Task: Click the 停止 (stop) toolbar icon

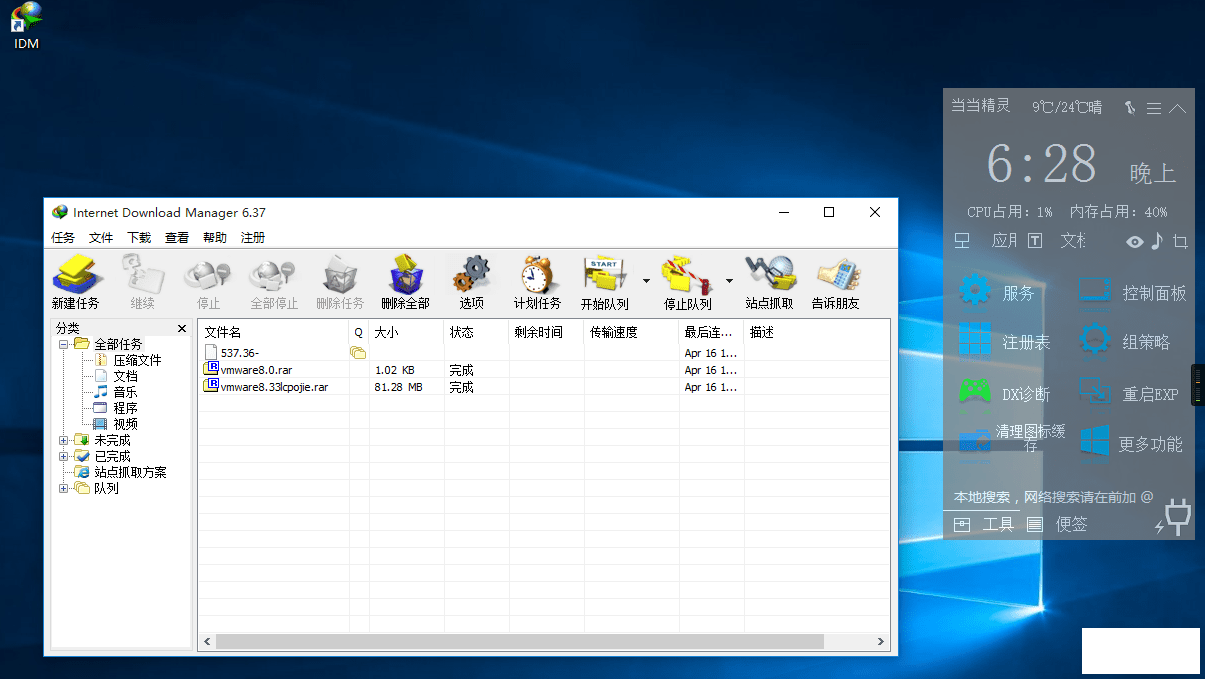Action: coord(208,282)
